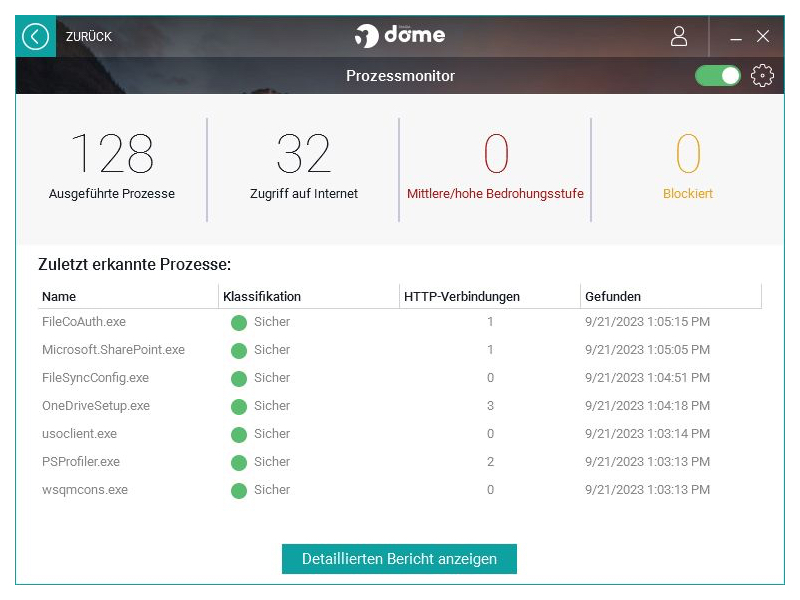
Task: Click the back arrow icon
Action: tap(35, 37)
